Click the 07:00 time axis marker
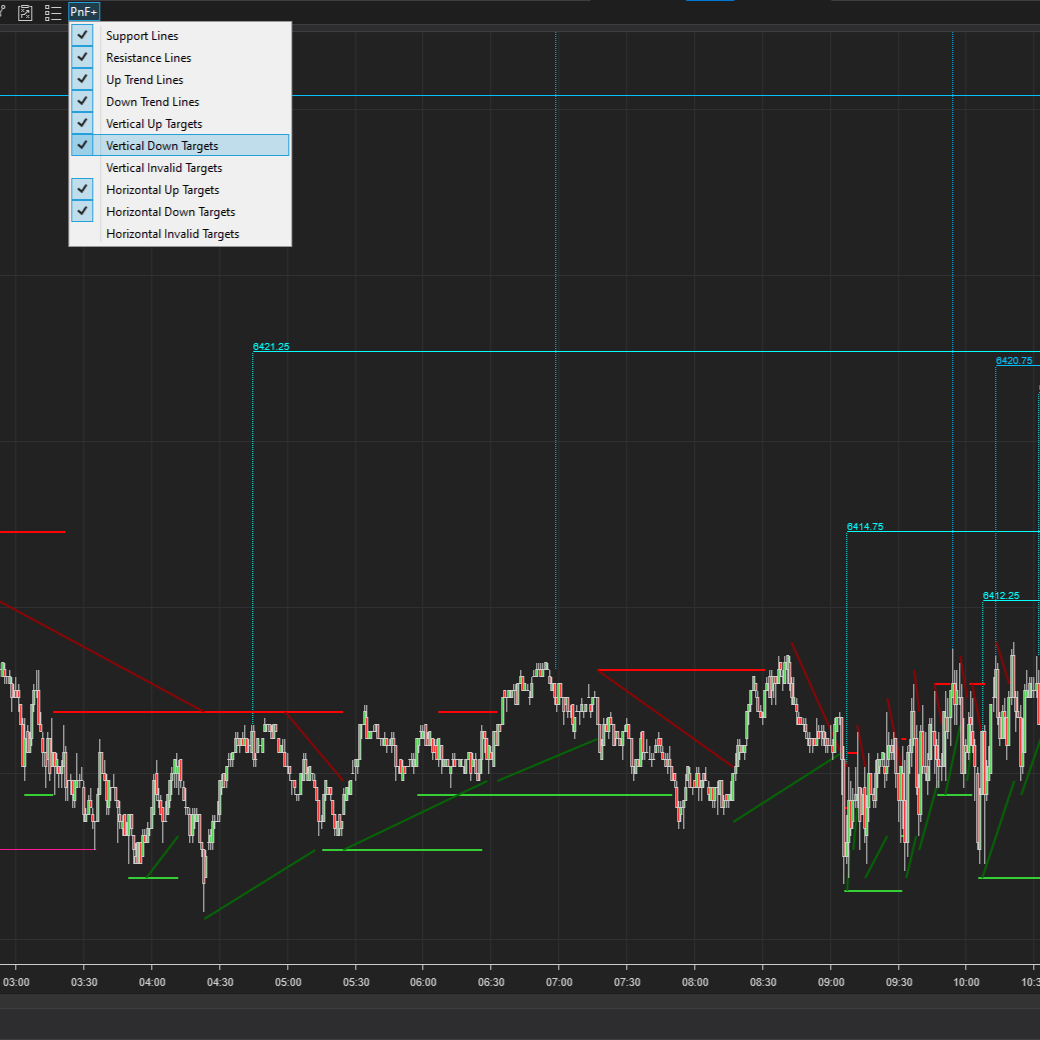The width and height of the screenshot is (1040, 1040). click(559, 982)
